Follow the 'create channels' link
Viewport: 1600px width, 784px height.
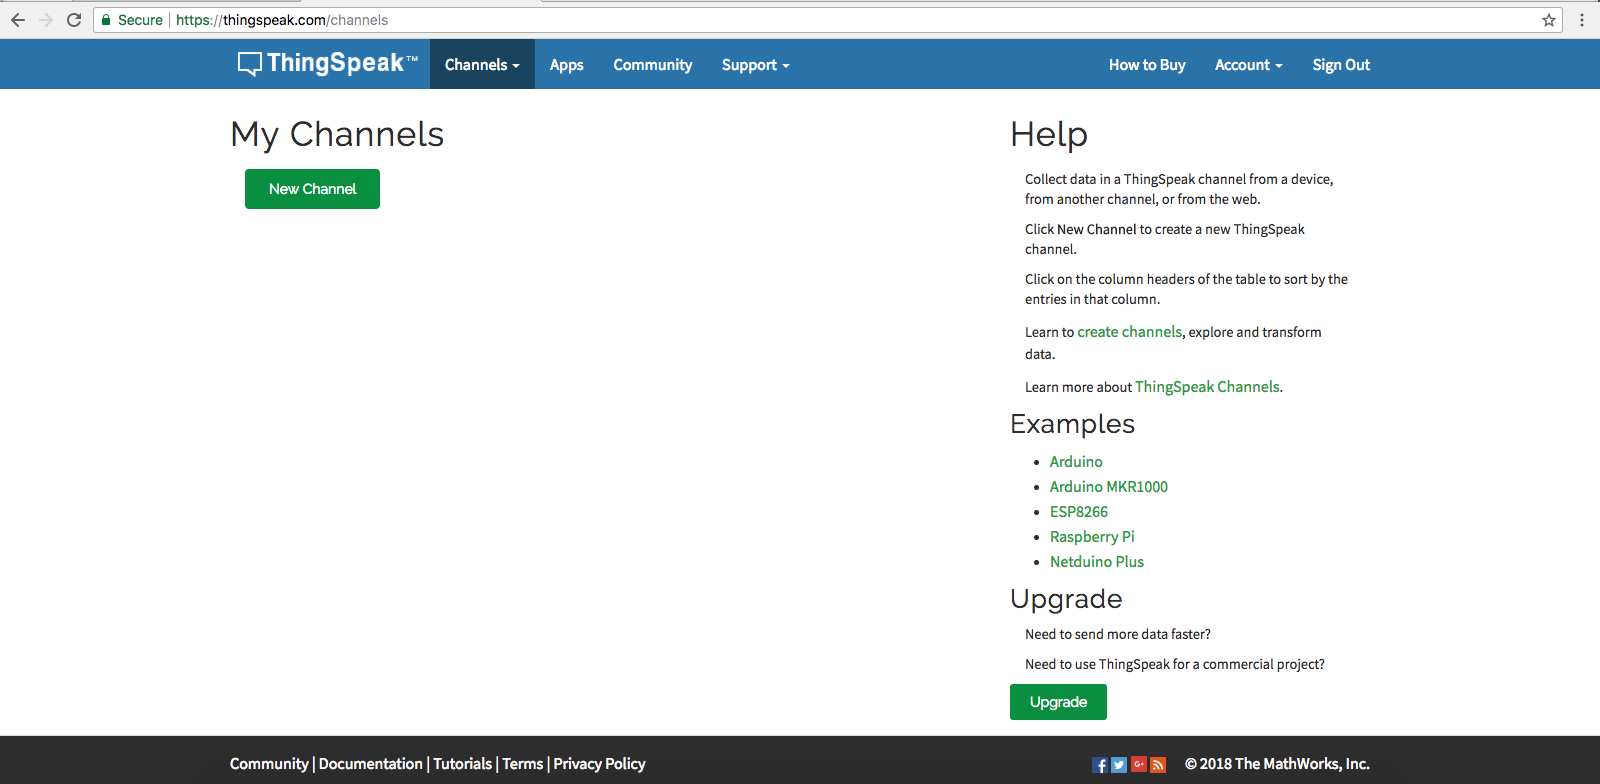[1129, 332]
